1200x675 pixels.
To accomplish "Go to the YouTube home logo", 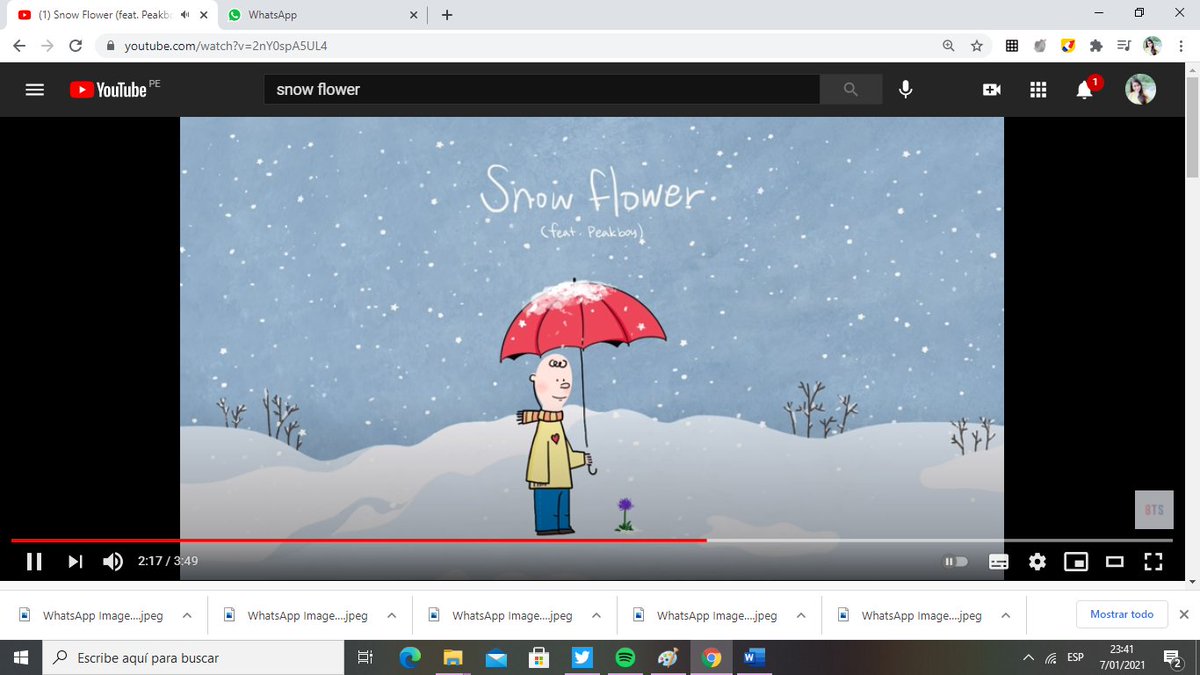I will tap(108, 90).
